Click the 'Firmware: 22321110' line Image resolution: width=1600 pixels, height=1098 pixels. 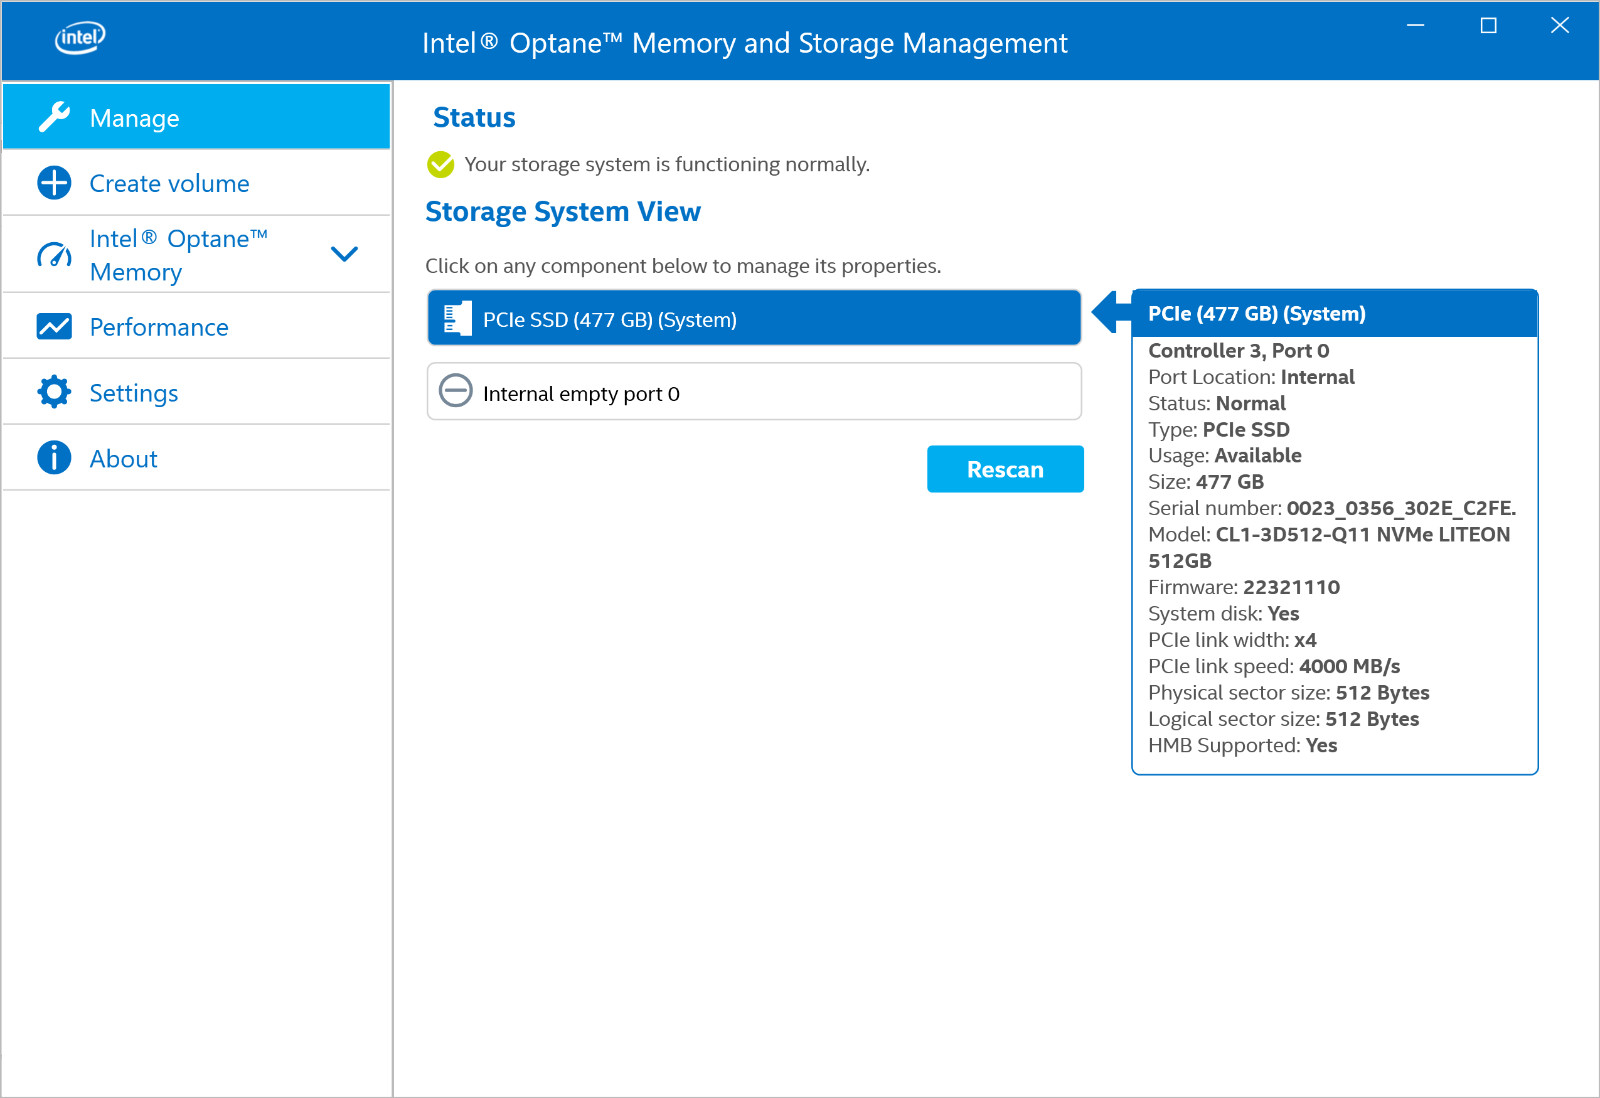pyautogui.click(x=1244, y=587)
